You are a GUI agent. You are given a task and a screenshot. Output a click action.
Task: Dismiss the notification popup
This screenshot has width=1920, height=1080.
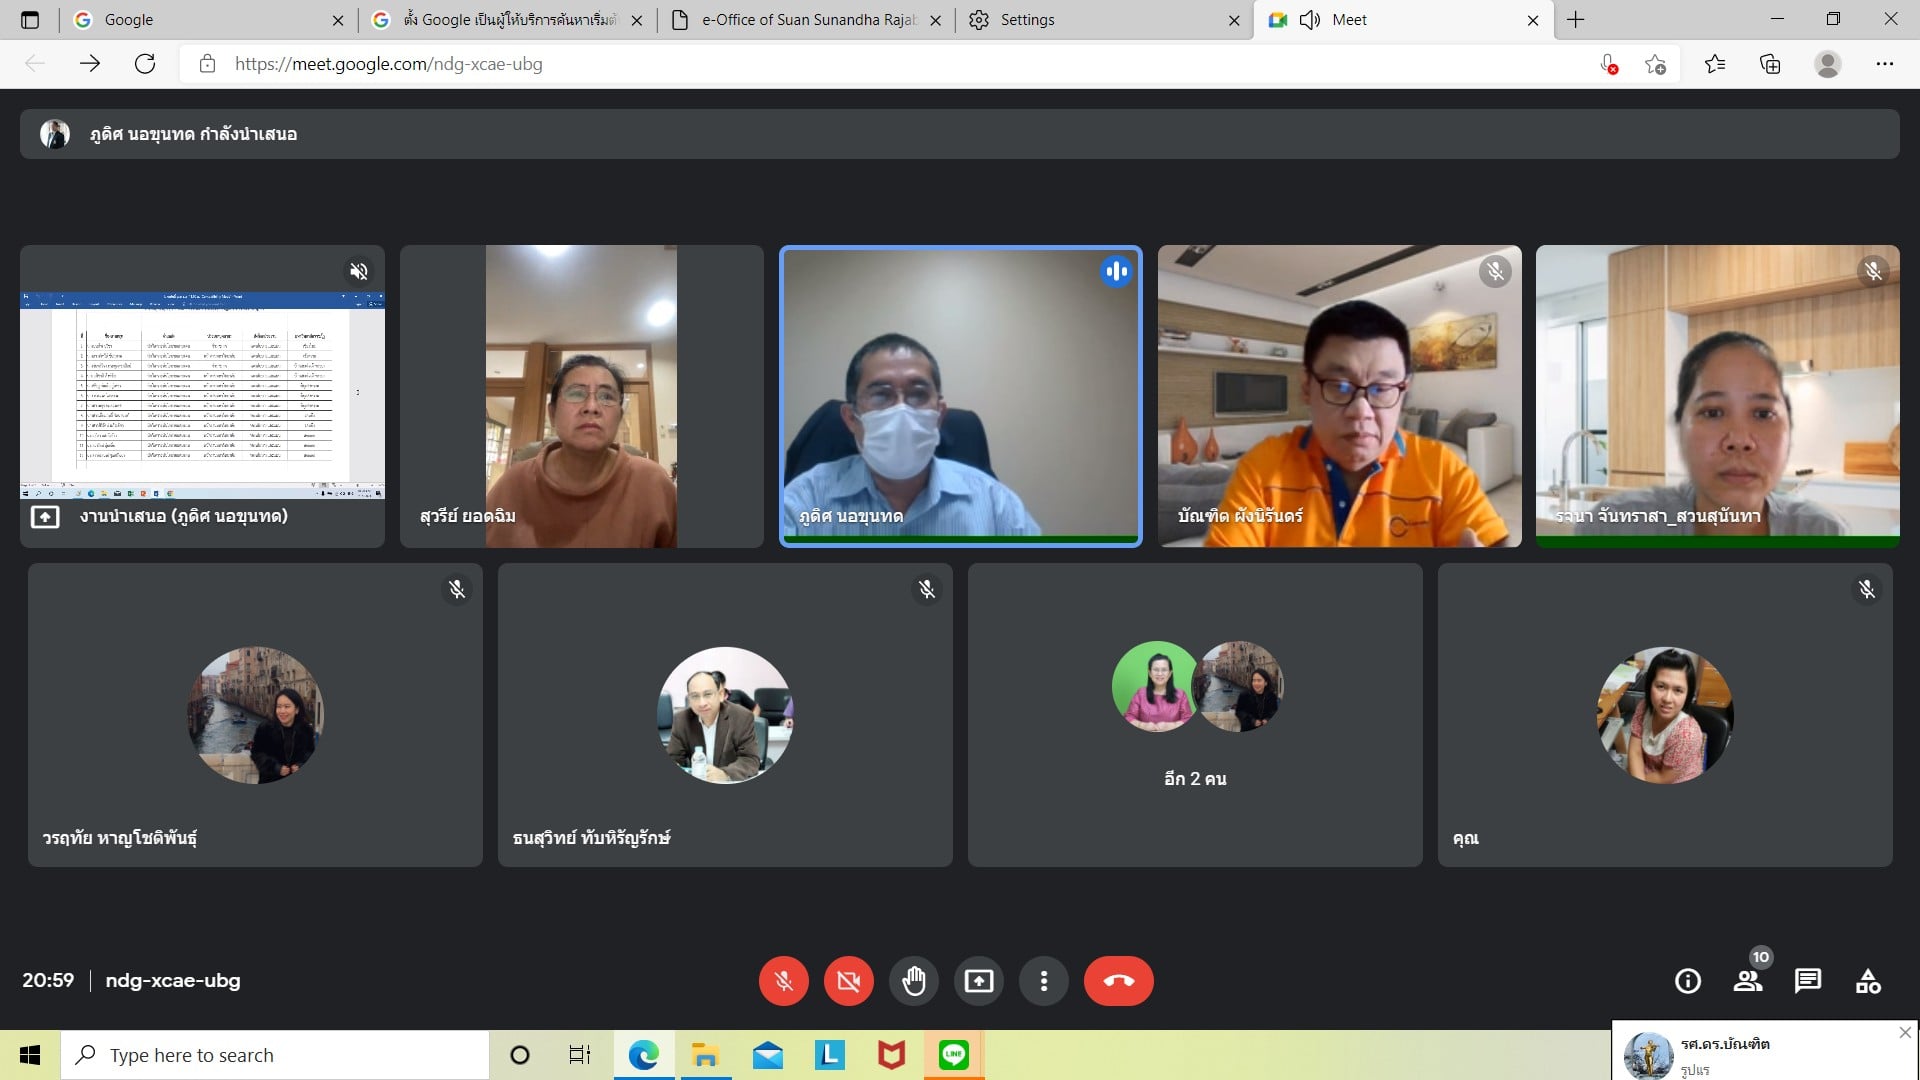click(x=1904, y=1032)
